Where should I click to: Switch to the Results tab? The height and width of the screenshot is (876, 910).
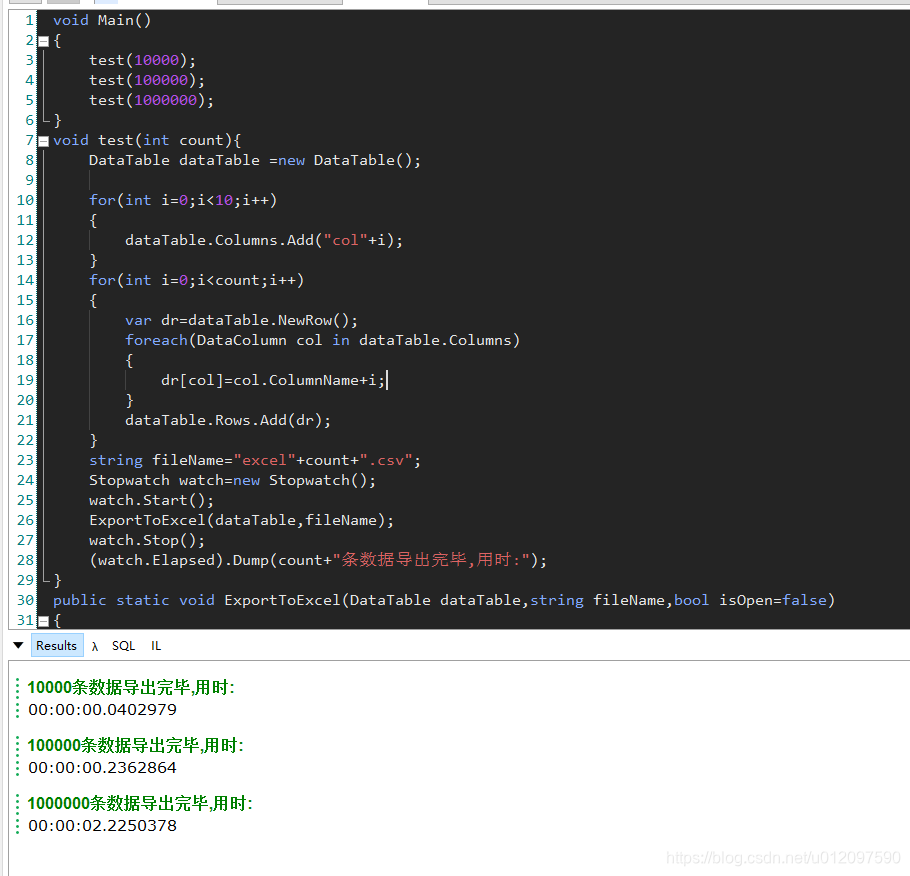pos(56,646)
